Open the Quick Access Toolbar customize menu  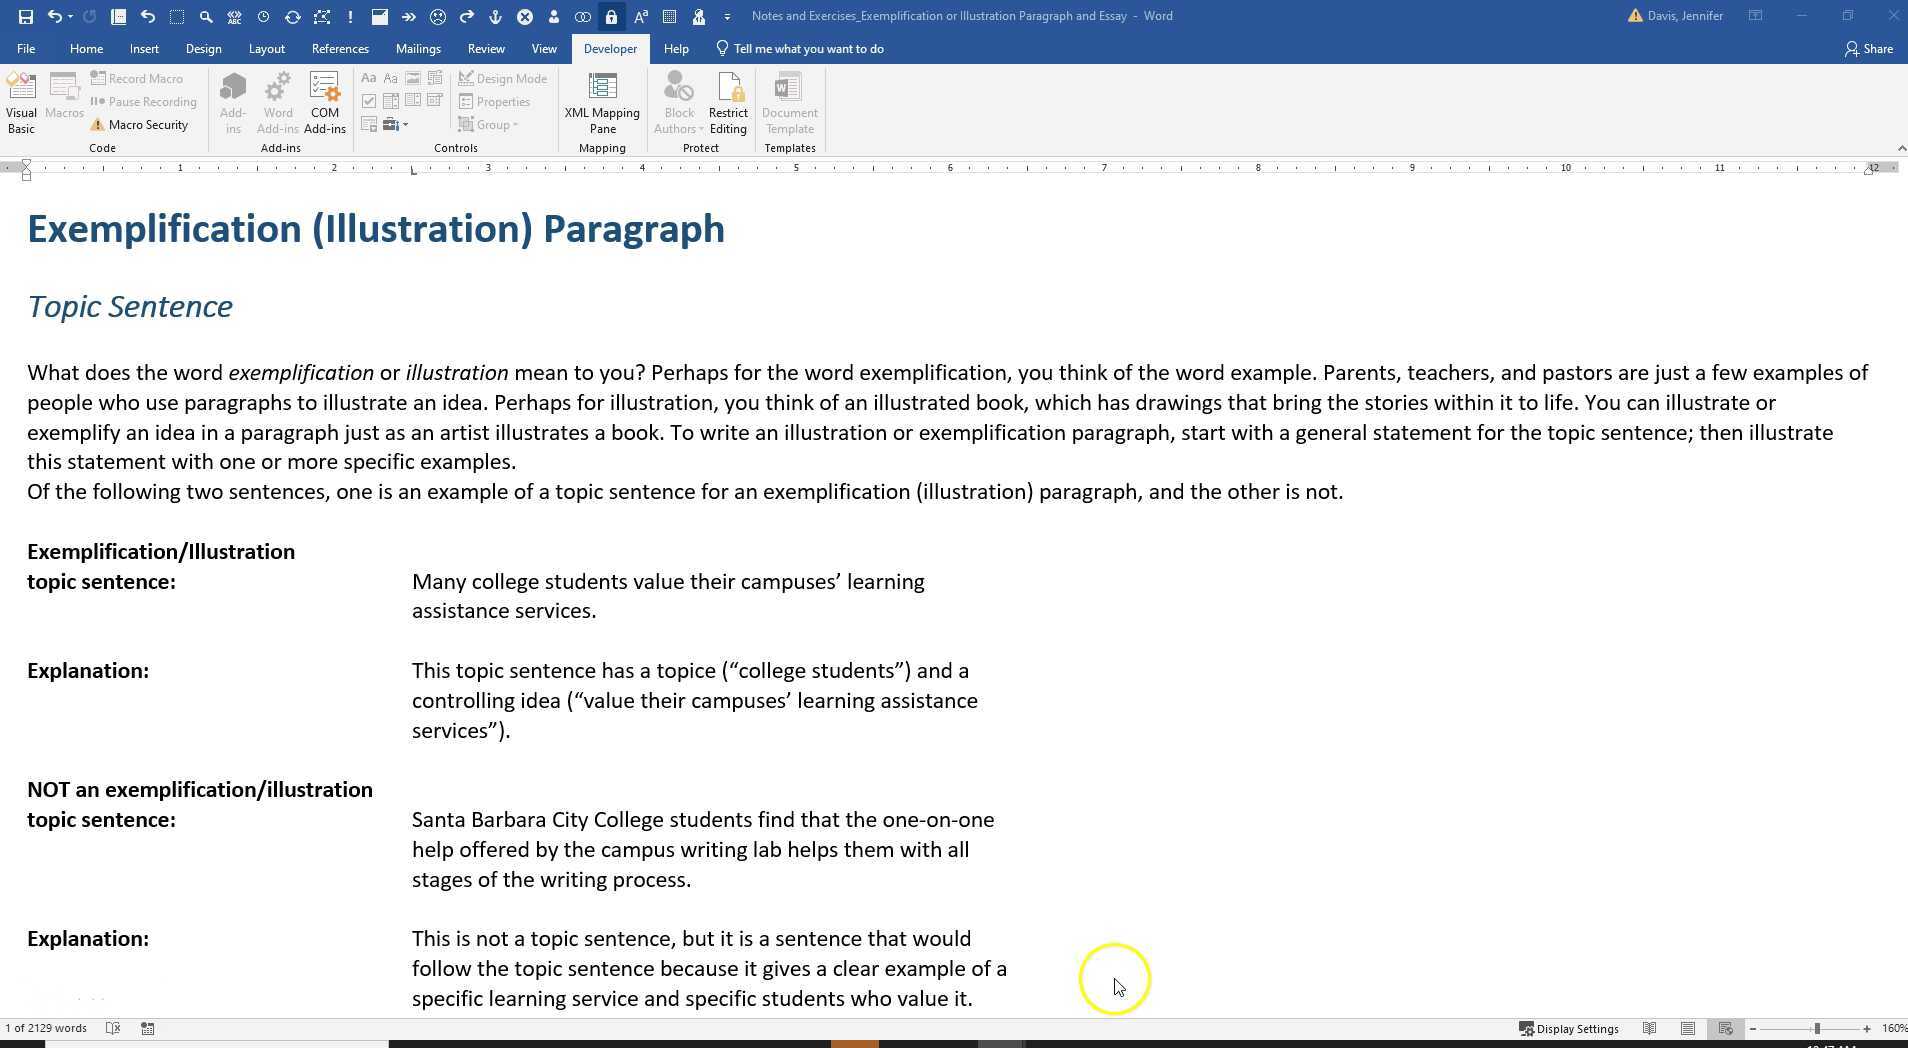point(729,16)
